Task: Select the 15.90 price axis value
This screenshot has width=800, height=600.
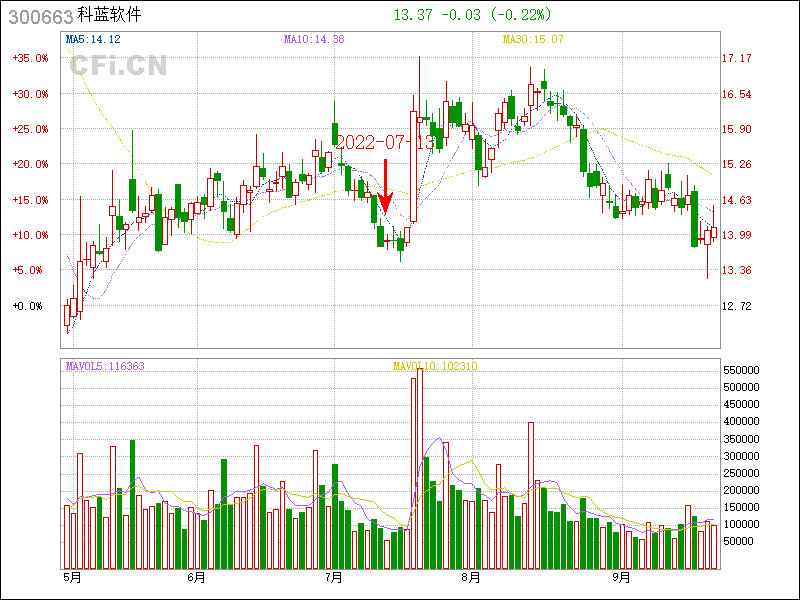Action: coord(737,129)
